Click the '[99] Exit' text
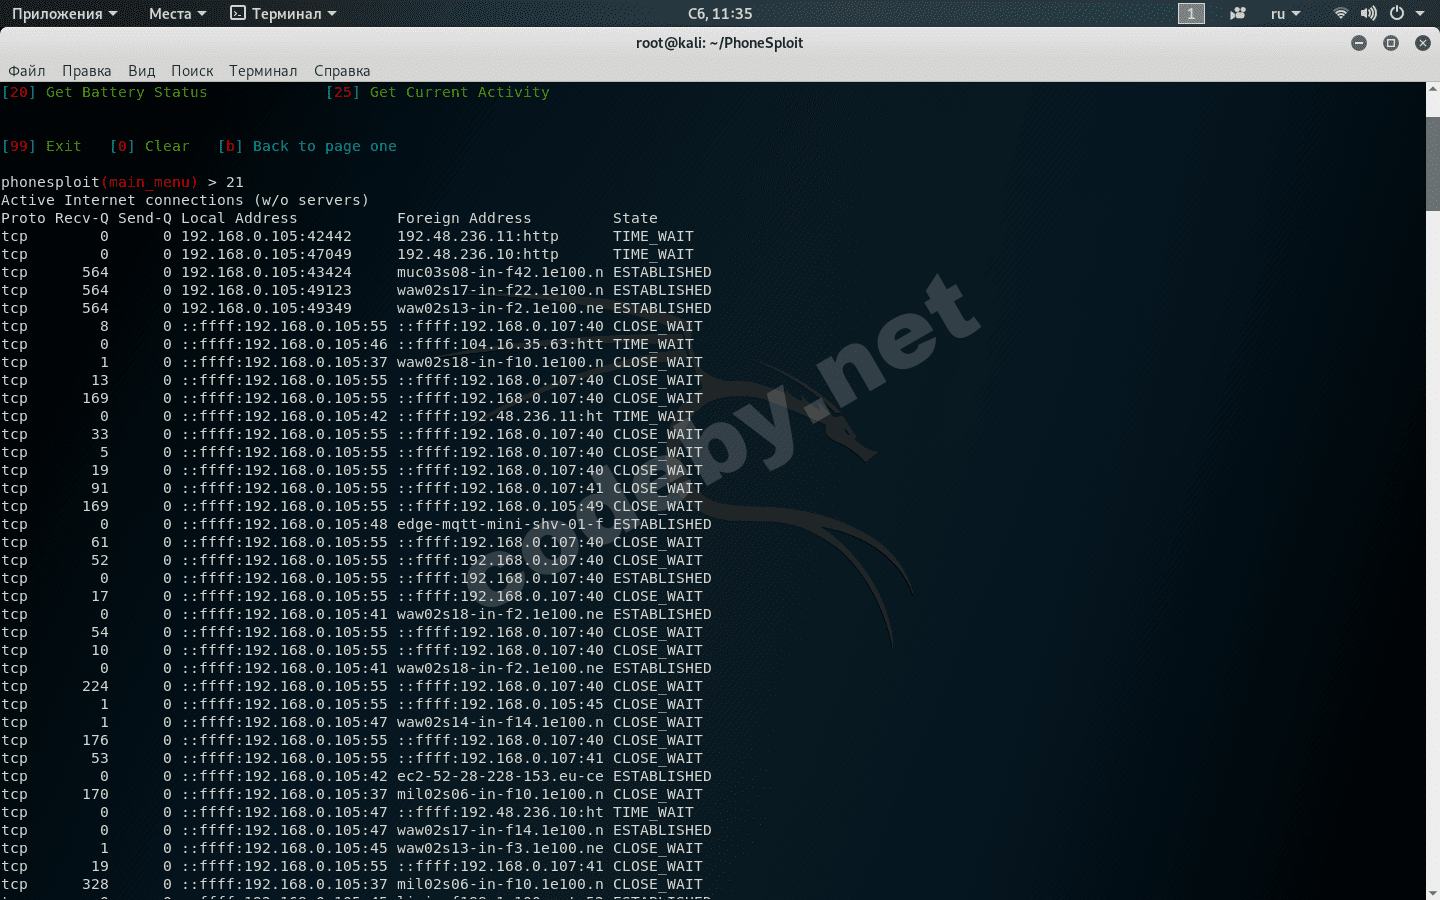This screenshot has width=1440, height=900. click(41, 146)
